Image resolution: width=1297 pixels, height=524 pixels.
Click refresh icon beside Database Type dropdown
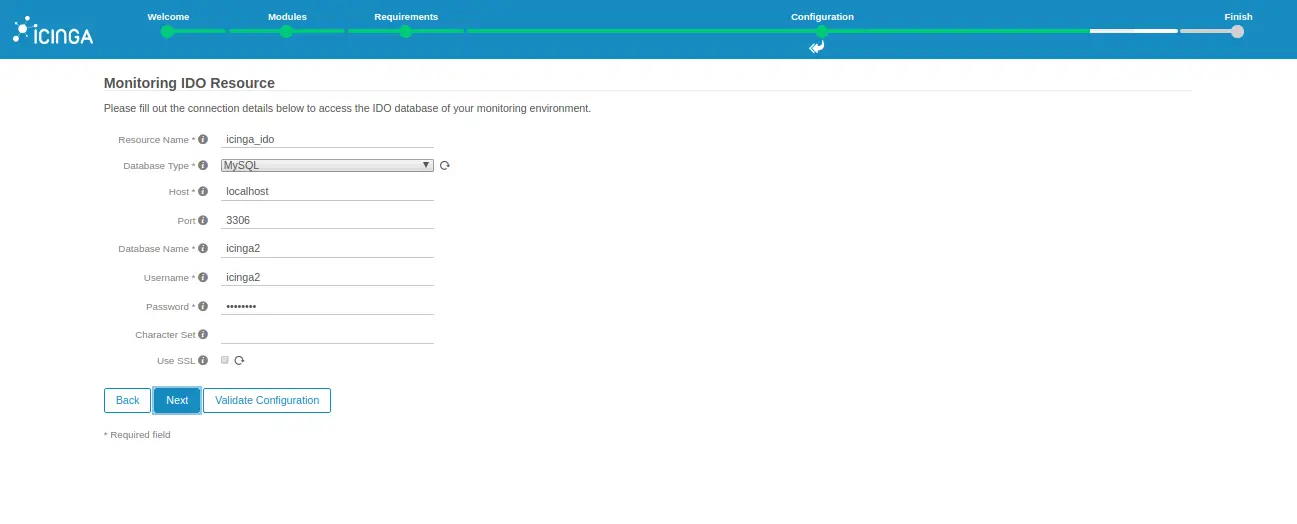445,166
